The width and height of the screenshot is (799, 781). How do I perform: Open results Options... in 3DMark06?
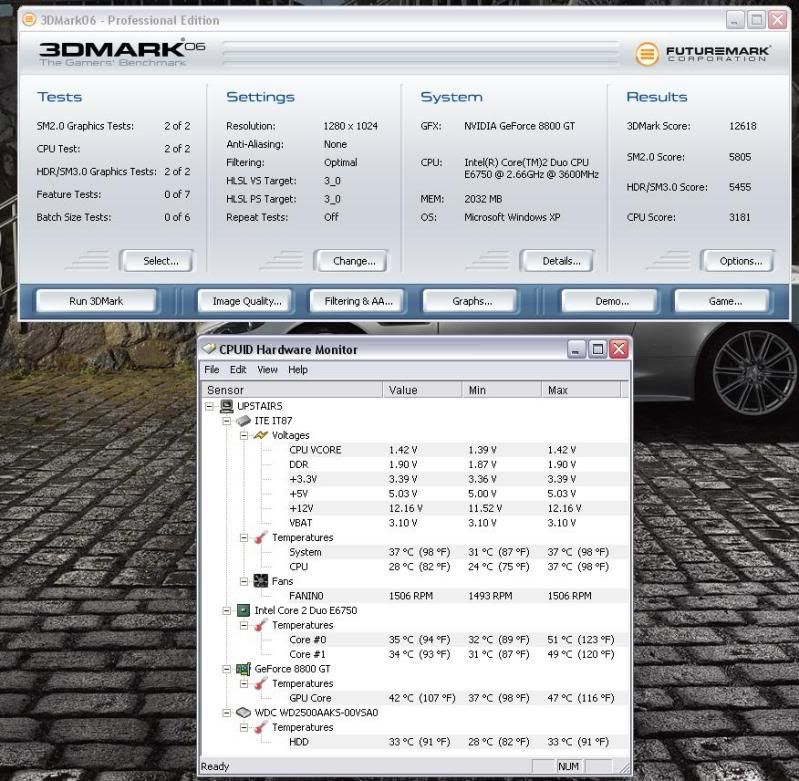click(x=737, y=261)
